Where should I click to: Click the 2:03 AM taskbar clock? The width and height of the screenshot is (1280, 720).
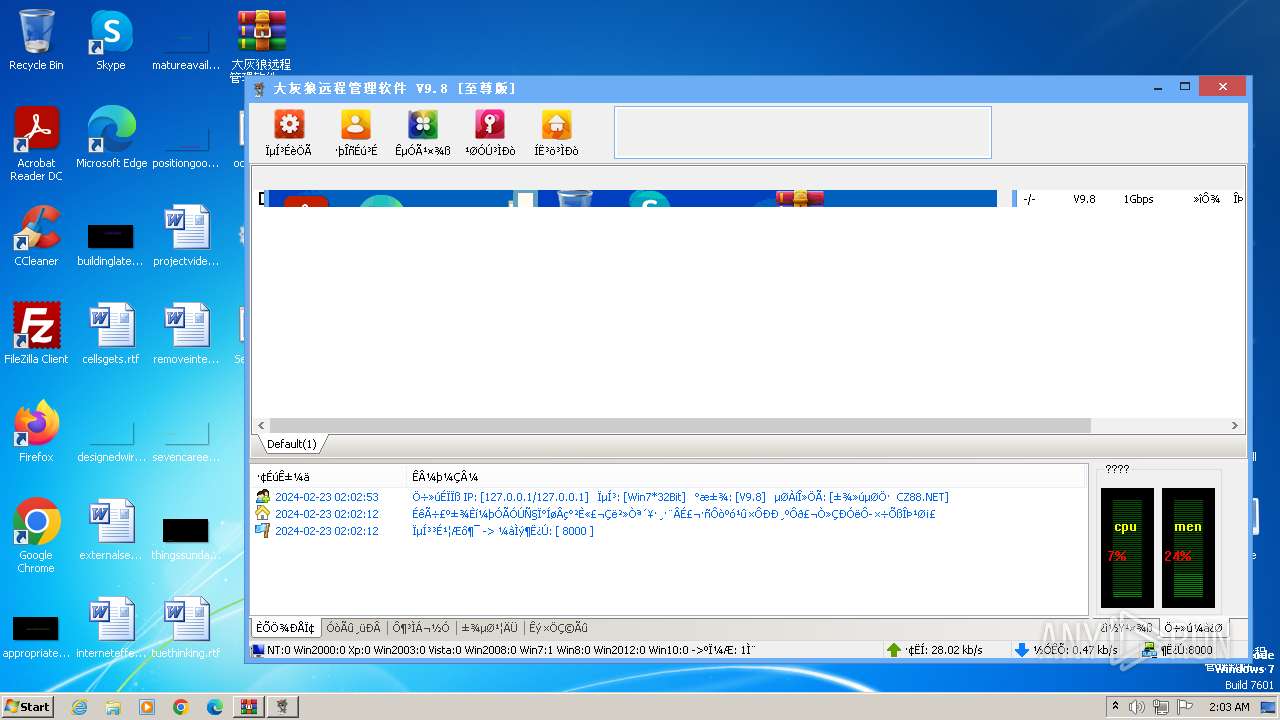[x=1230, y=707]
